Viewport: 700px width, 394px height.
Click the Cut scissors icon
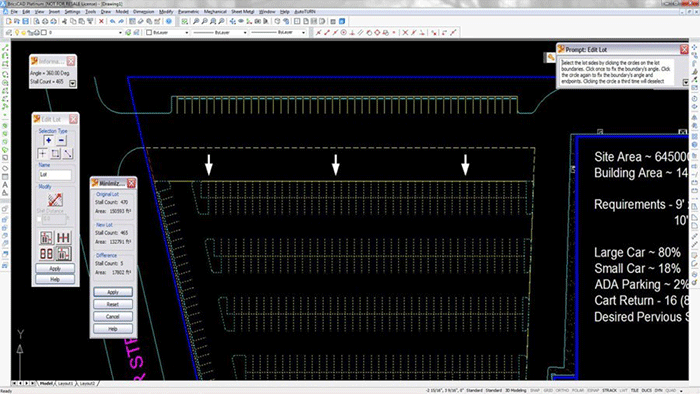click(64, 21)
